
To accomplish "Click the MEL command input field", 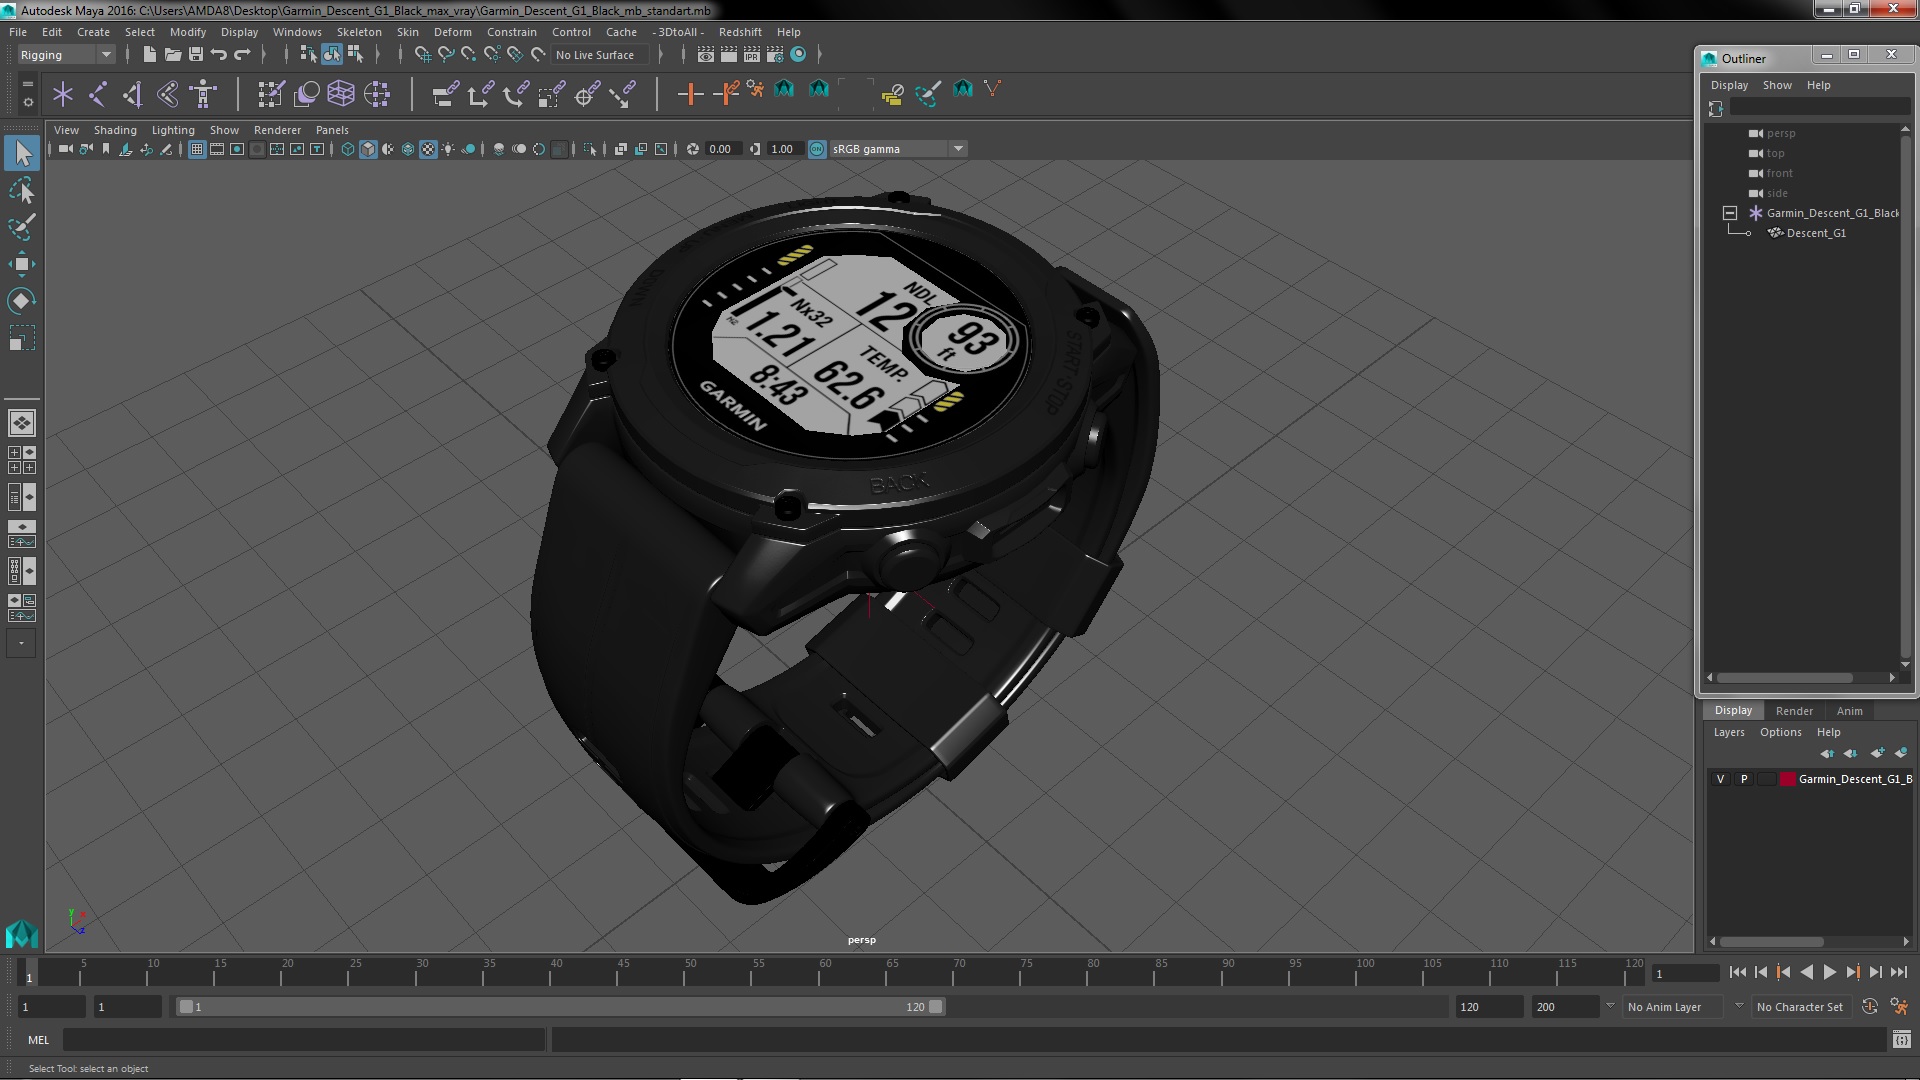I will [x=304, y=1040].
